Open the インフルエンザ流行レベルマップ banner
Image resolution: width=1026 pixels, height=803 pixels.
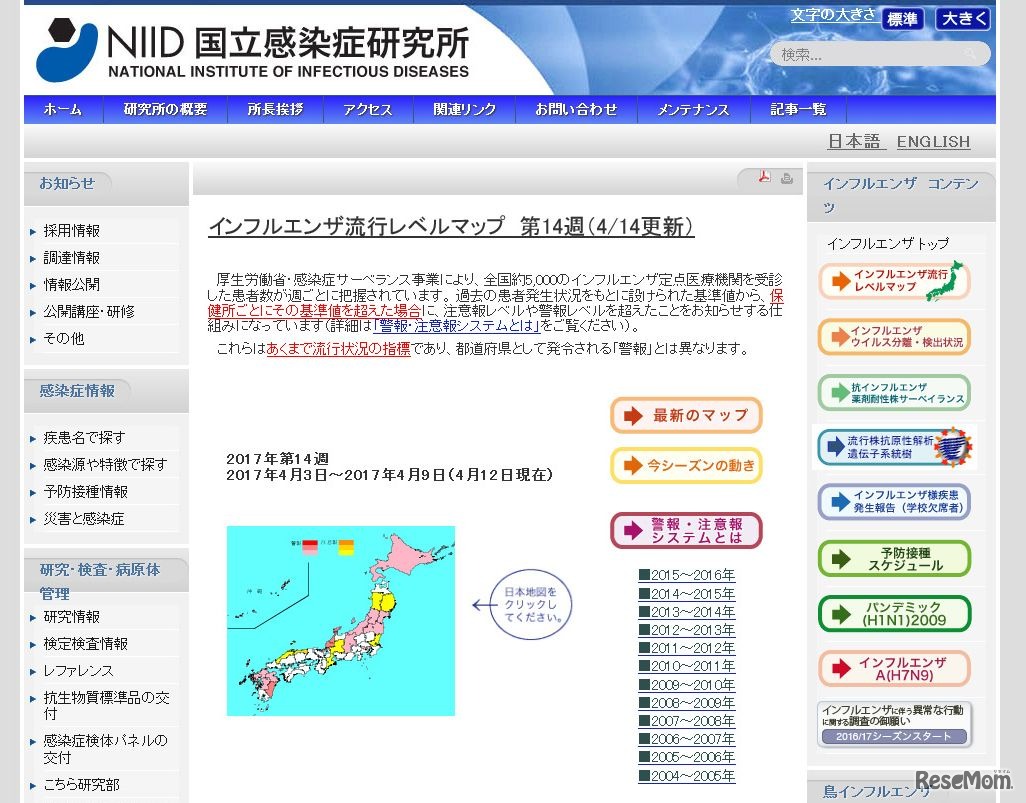894,280
